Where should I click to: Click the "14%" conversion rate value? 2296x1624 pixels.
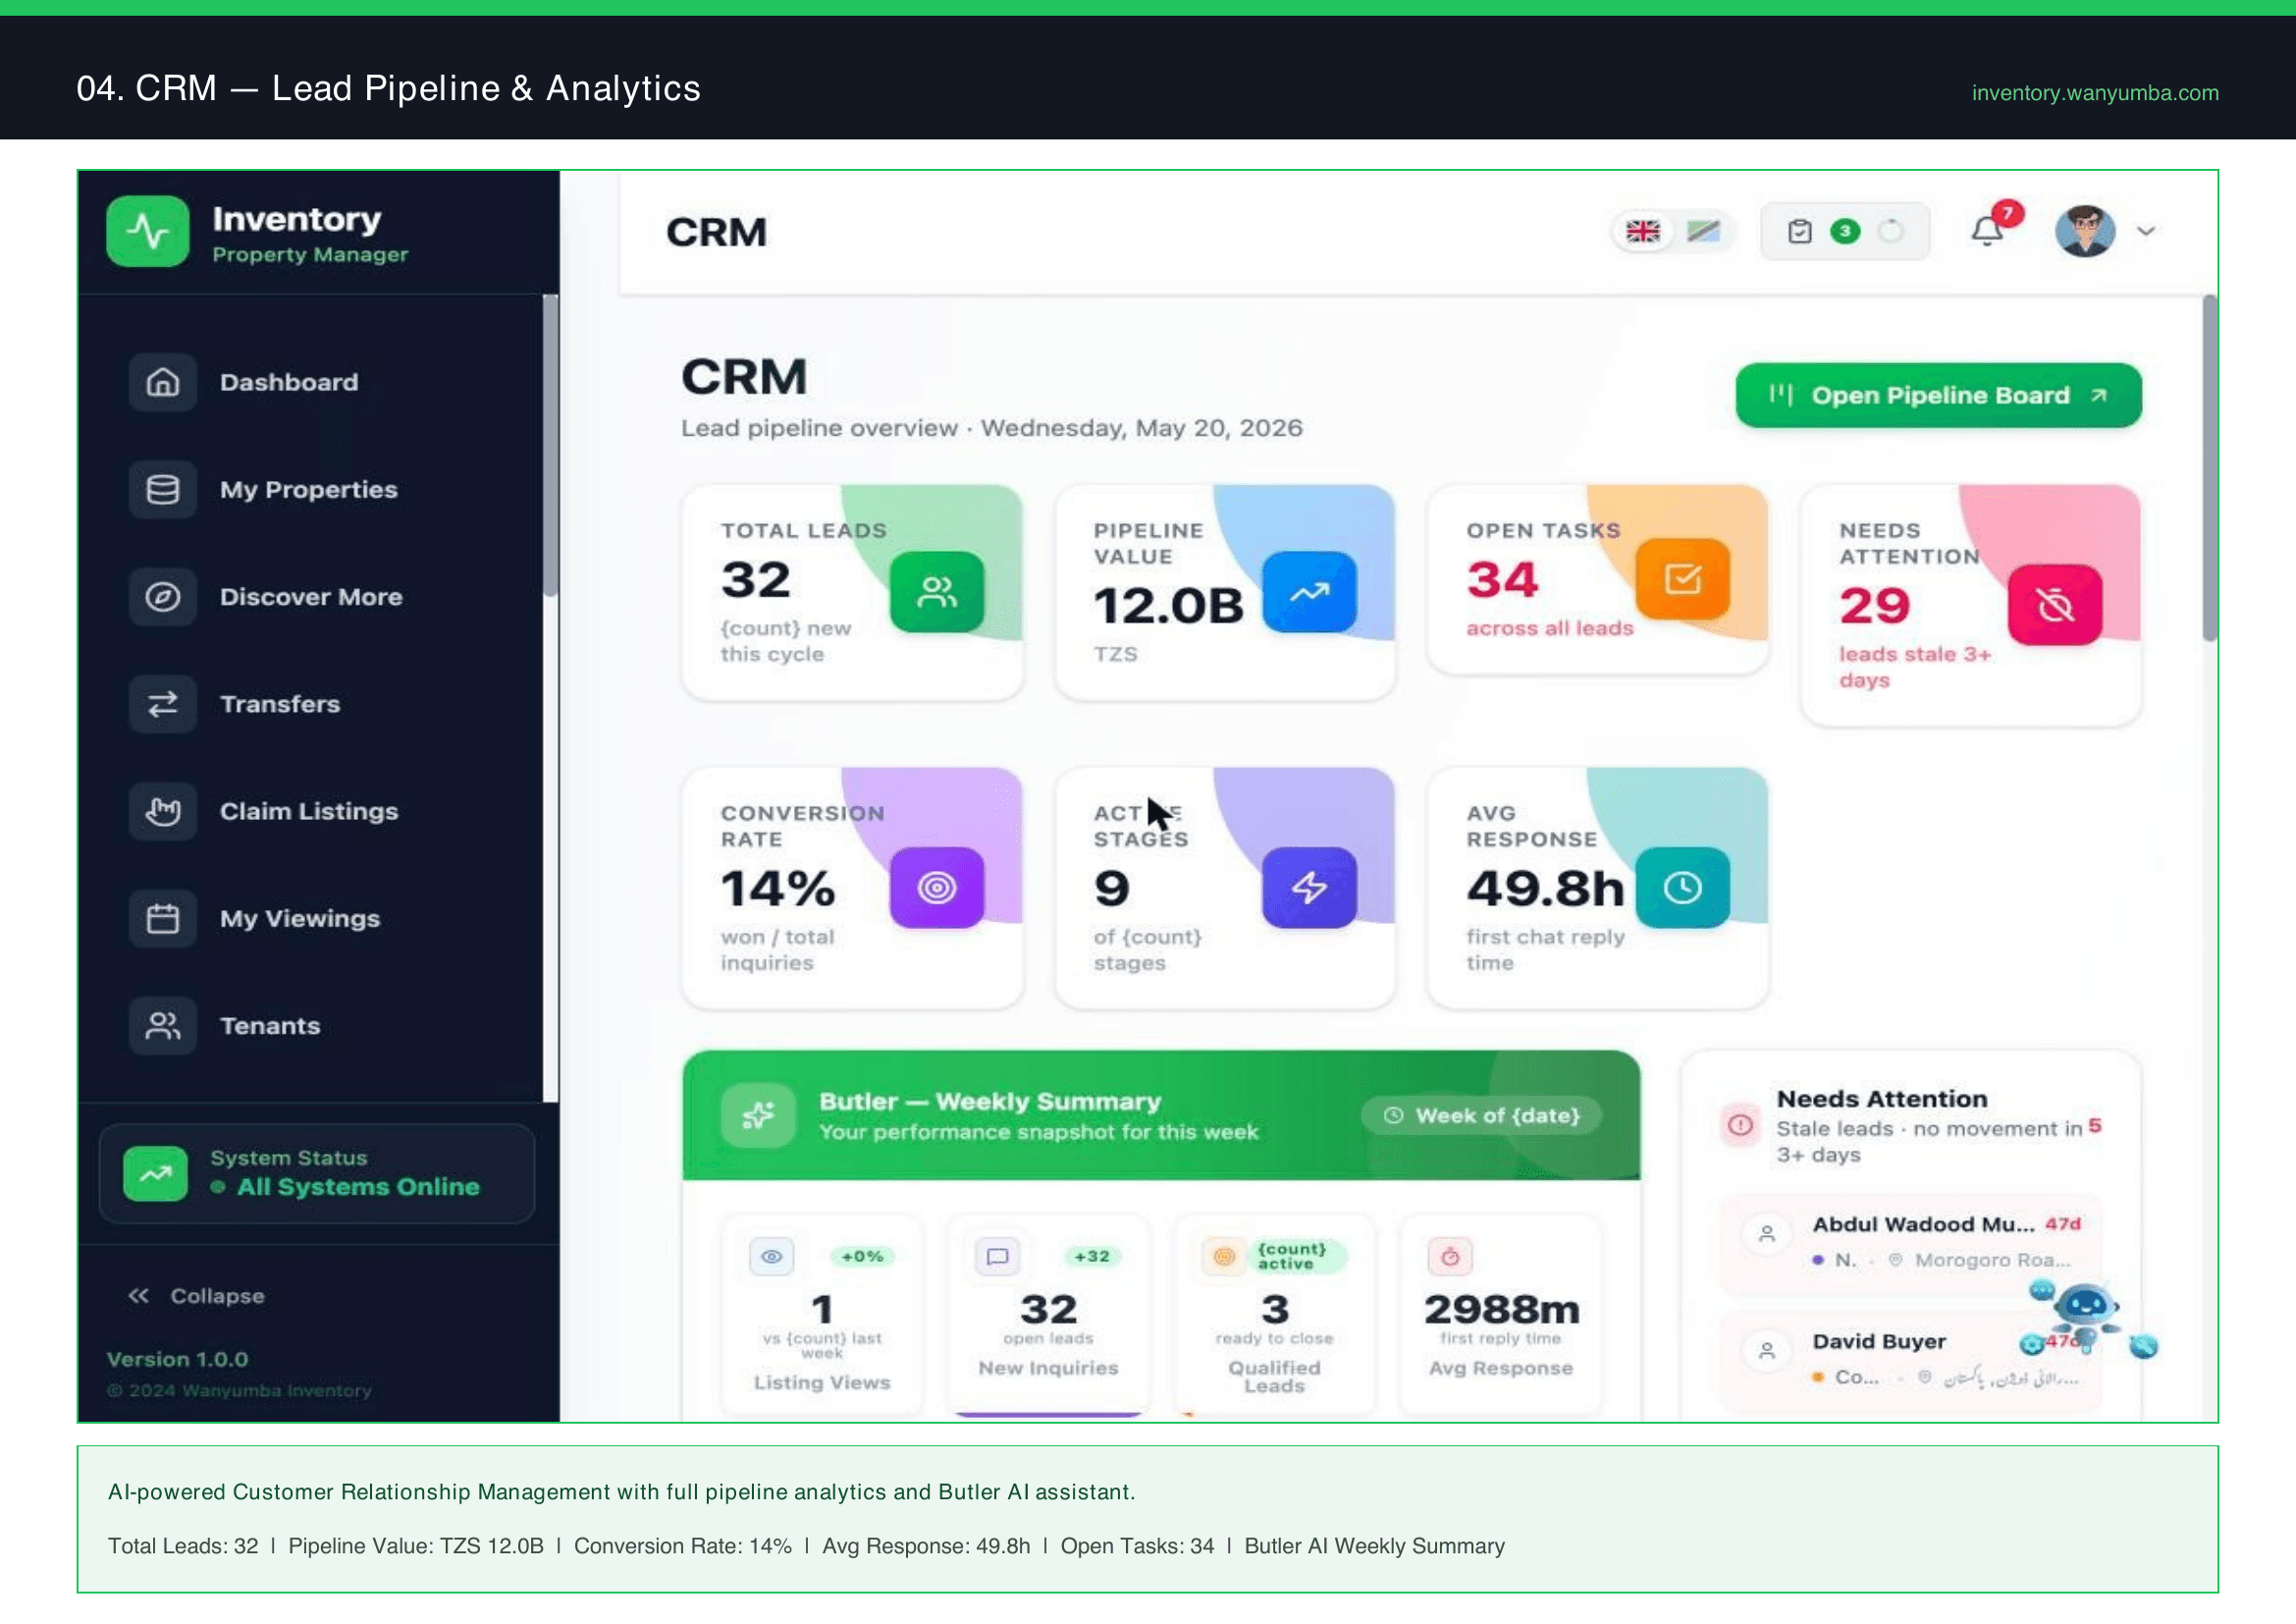[777, 889]
